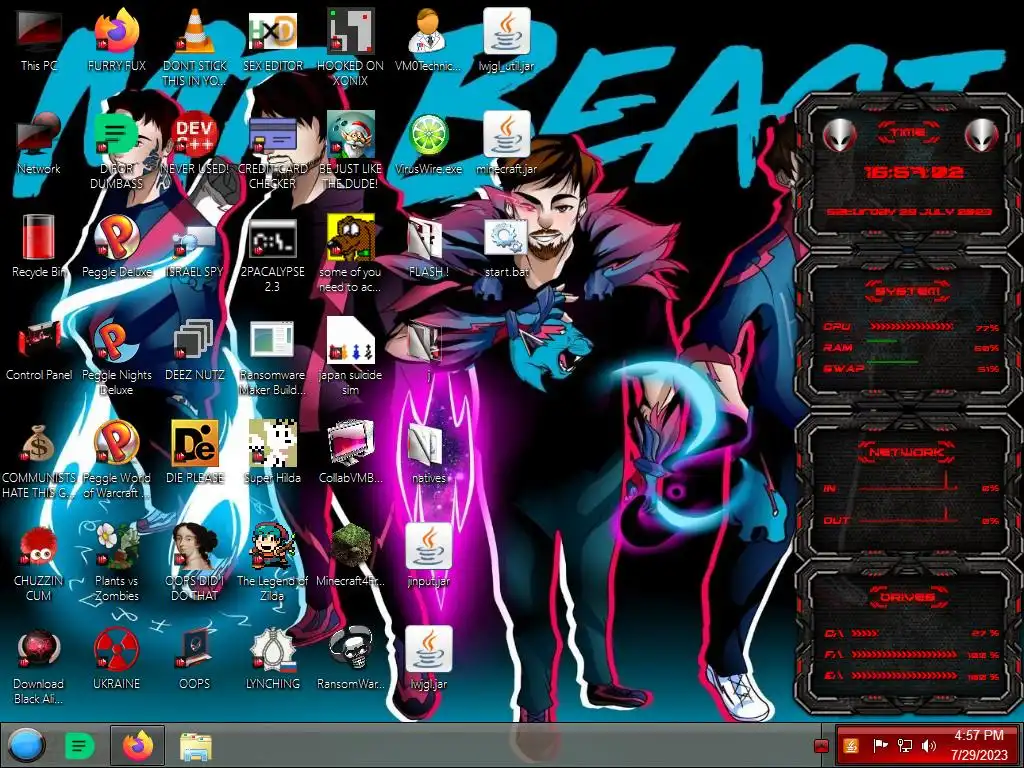1024x768 pixels.
Task: Select the Download Black Ali icon
Action: click(39, 665)
